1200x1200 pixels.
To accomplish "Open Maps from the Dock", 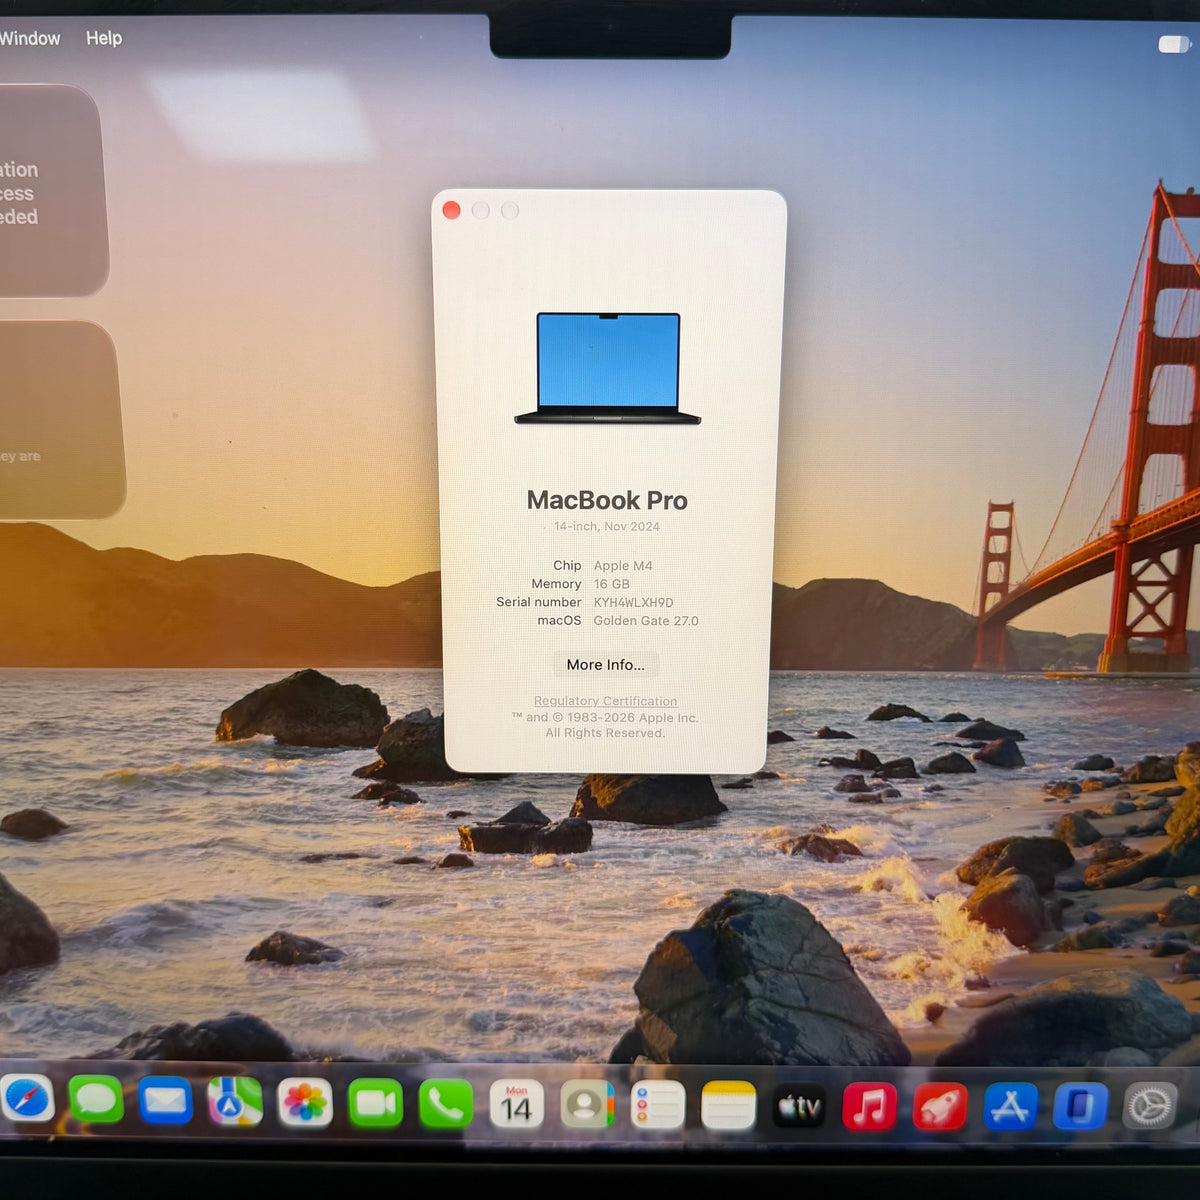I will [235, 1102].
